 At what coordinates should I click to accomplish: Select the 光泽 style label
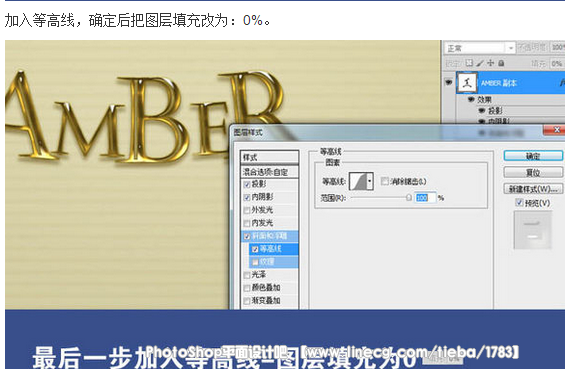point(259,275)
